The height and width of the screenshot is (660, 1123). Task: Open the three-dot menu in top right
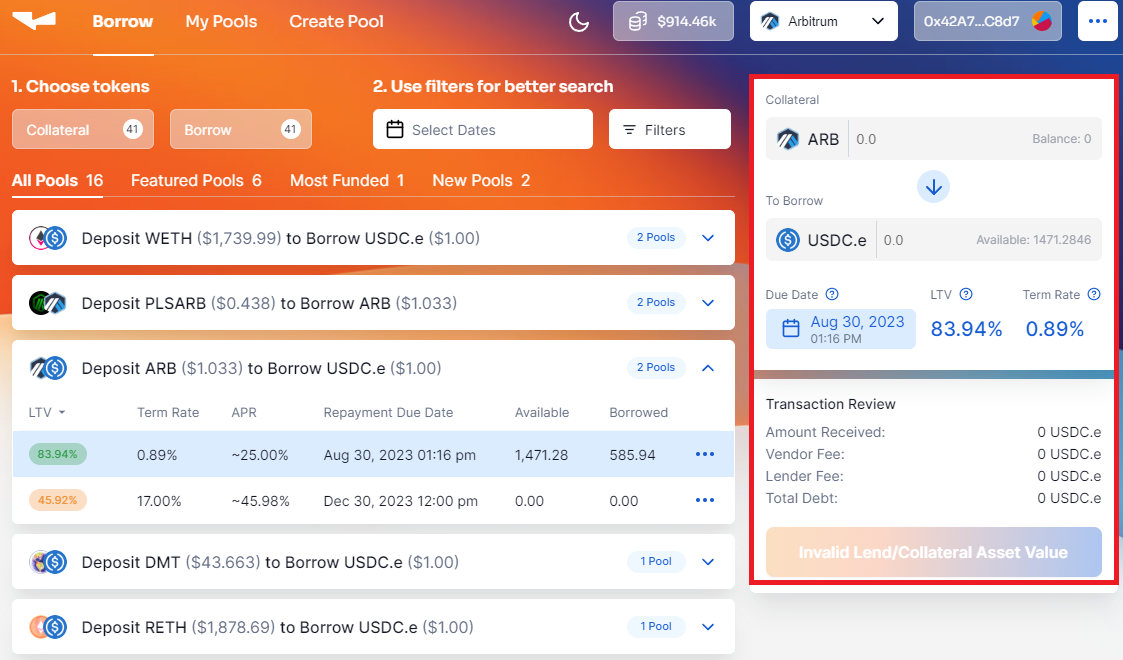[1097, 22]
